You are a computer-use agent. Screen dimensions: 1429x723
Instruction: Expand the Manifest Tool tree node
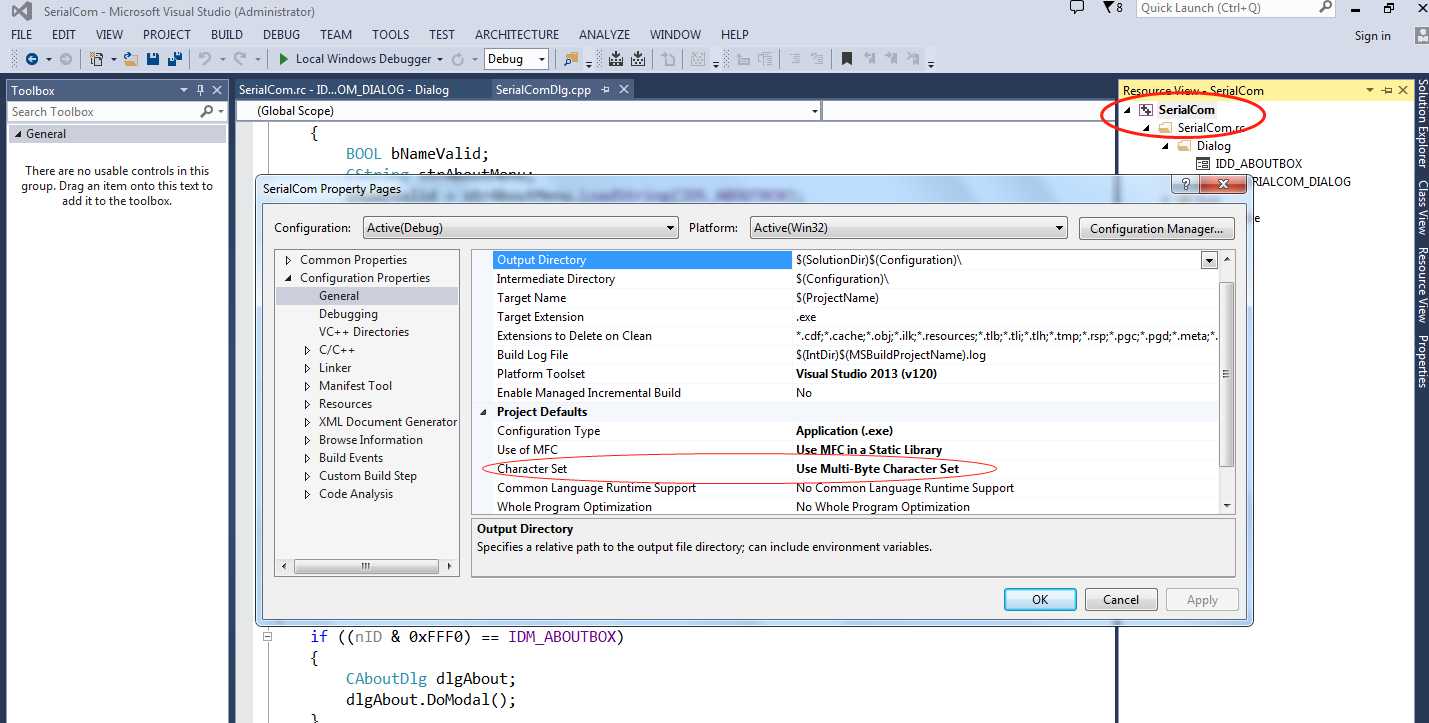[x=308, y=386]
